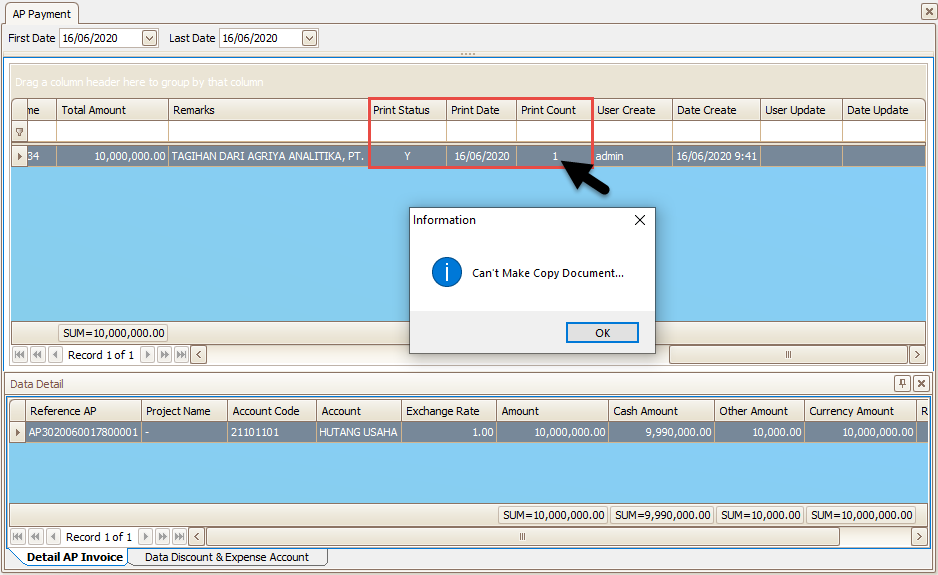Go to previous record in Data Detail navigator
938x575 pixels.
click(x=53, y=537)
